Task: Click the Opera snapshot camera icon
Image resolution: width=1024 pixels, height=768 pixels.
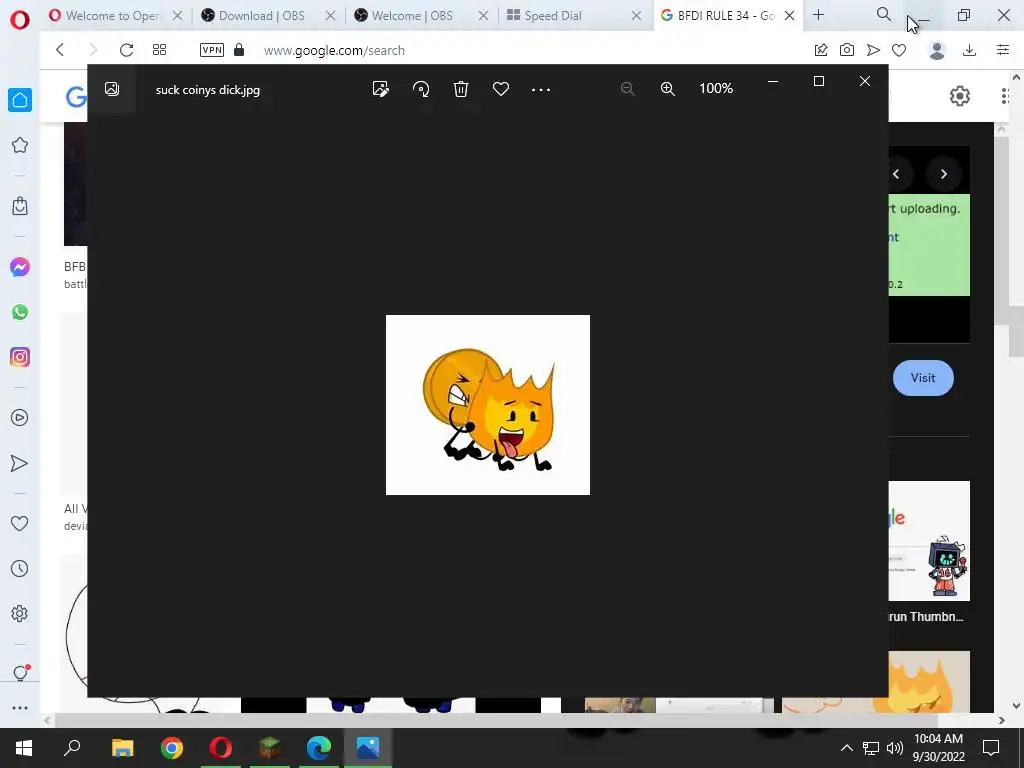Action: [847, 50]
